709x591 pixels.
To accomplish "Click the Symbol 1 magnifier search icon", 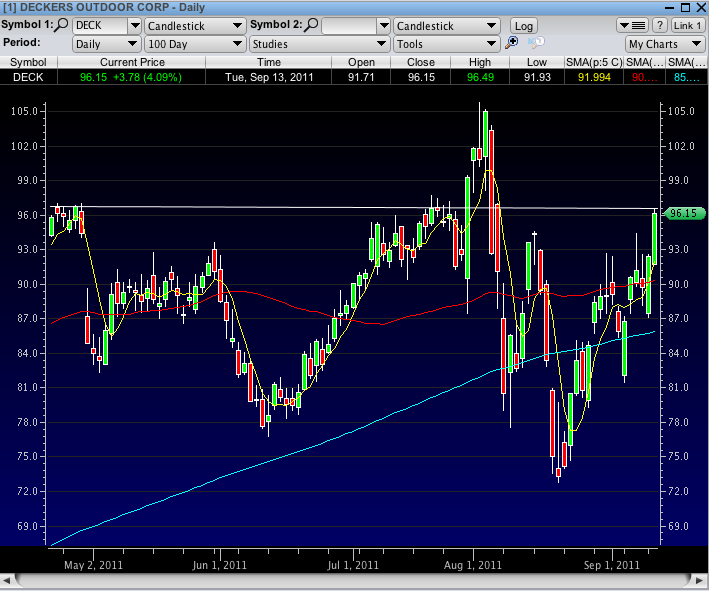I will (63, 25).
